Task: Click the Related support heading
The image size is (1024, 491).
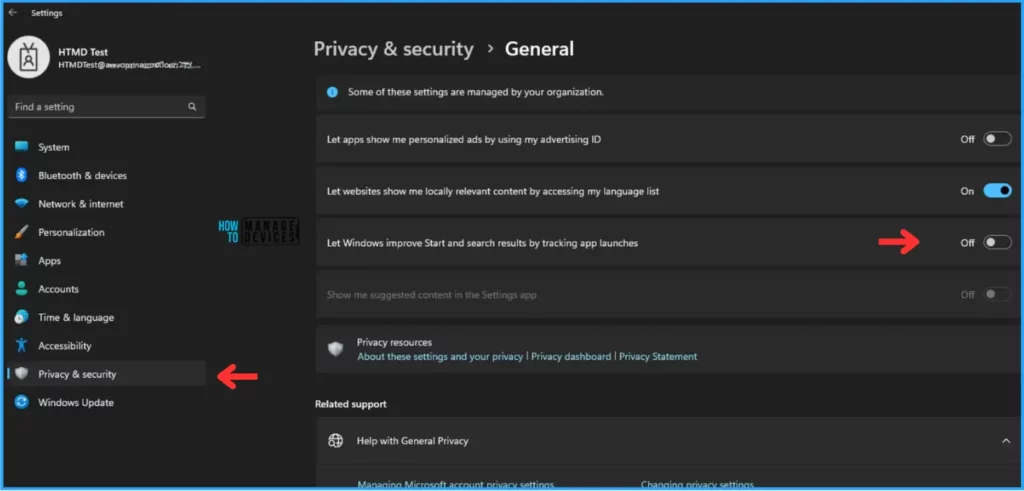Action: 351,404
